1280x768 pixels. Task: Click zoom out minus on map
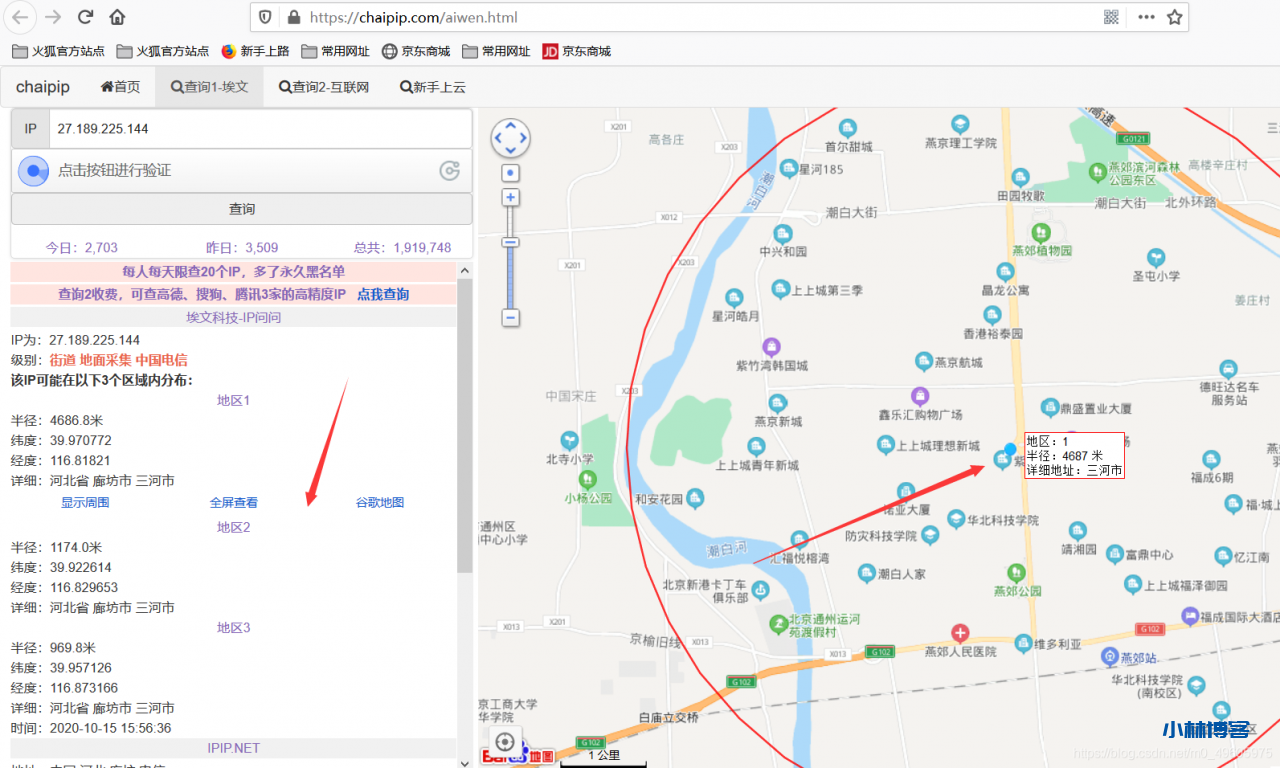coord(510,318)
